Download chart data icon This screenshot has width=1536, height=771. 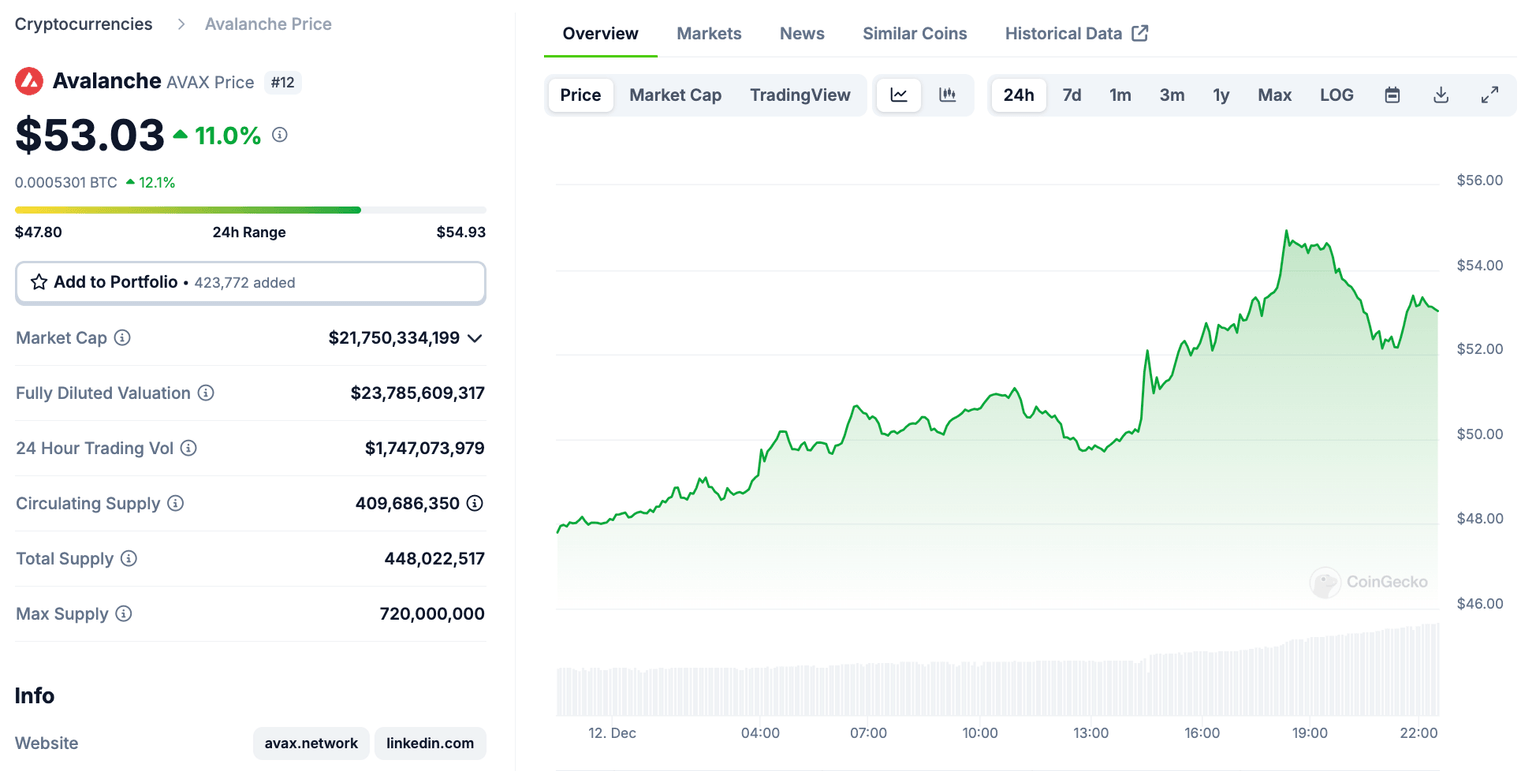click(1441, 95)
